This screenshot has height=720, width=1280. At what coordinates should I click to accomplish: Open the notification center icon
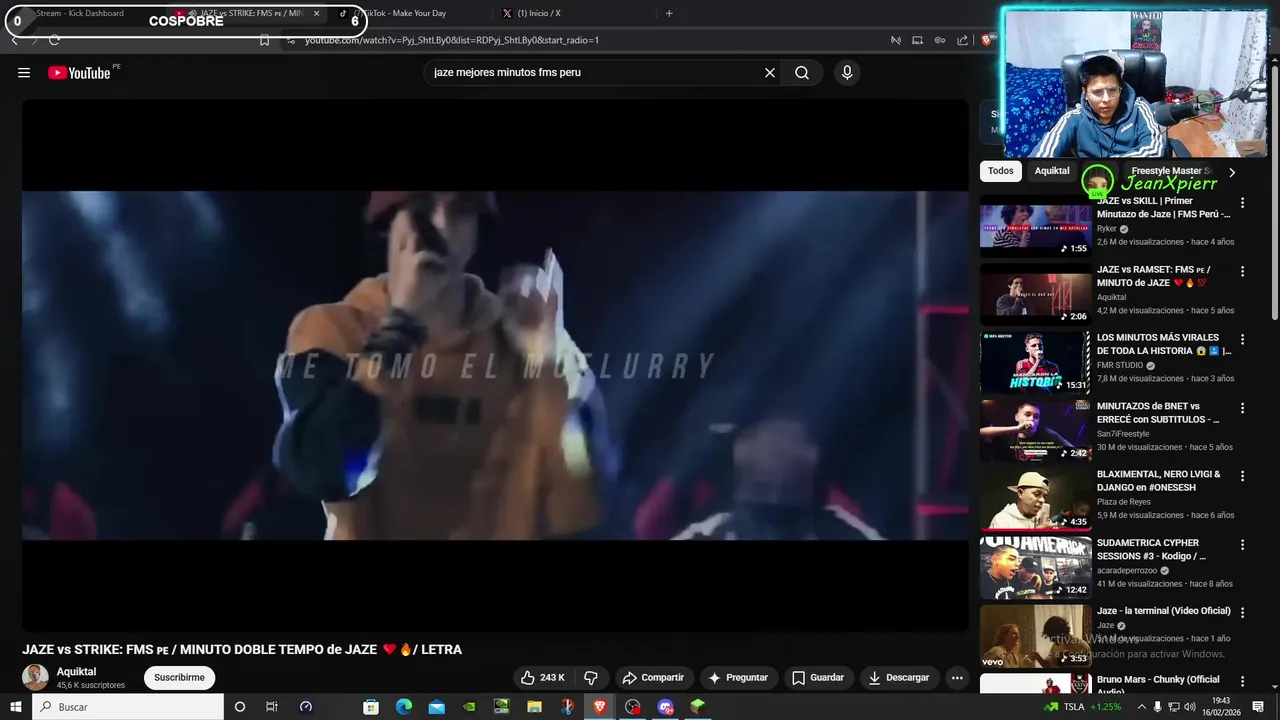coord(1258,707)
